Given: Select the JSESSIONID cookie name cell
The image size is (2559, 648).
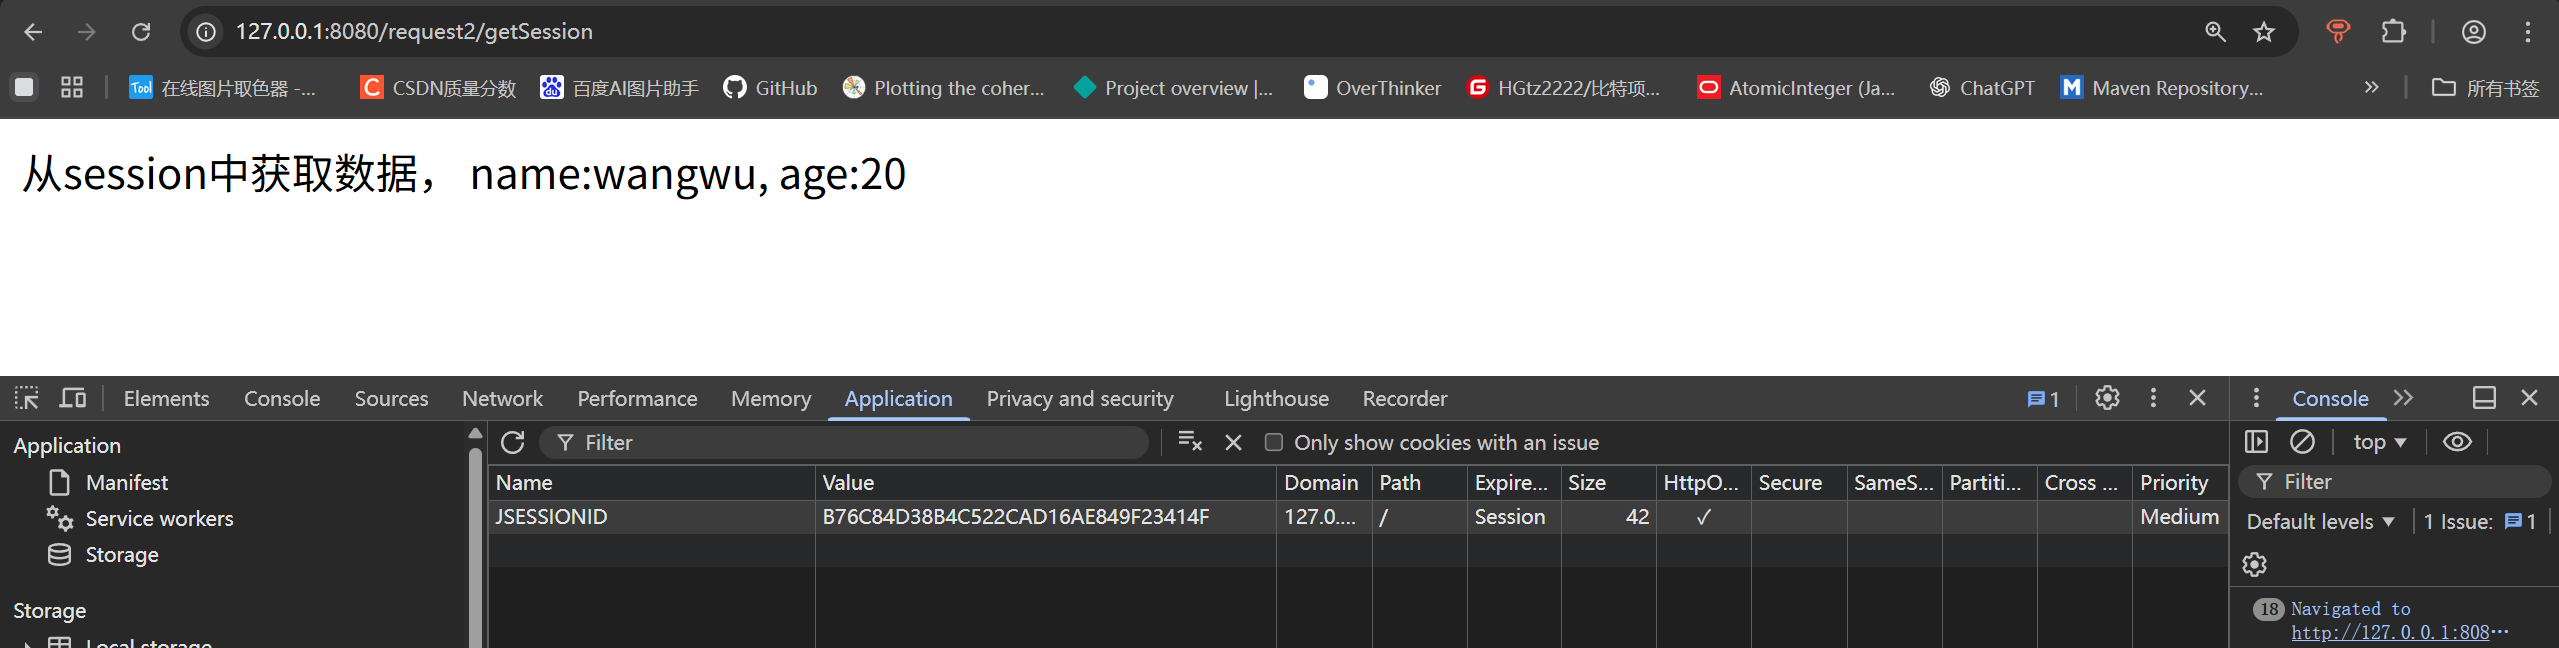Looking at the screenshot, I should click(x=651, y=517).
